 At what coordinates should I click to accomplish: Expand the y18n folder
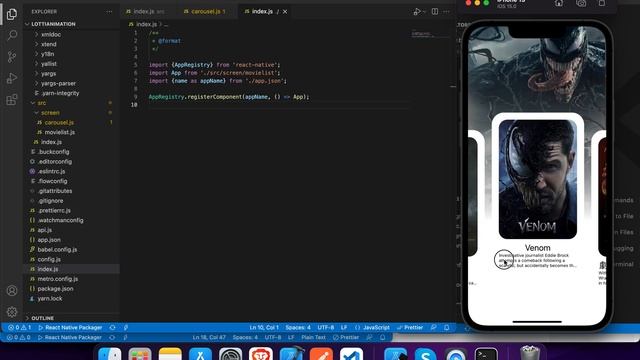(47, 54)
